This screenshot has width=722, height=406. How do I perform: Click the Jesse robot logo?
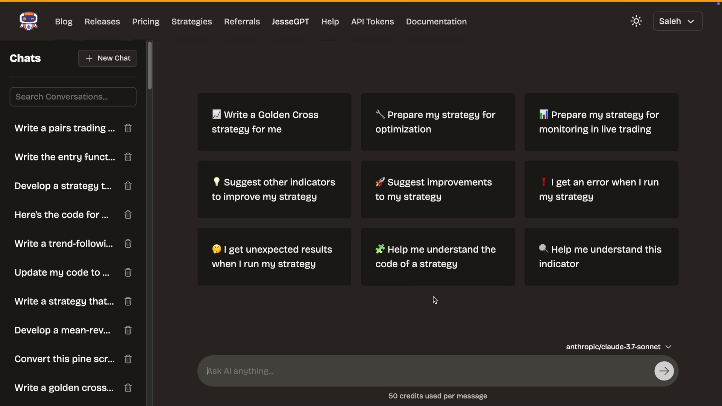(x=29, y=21)
